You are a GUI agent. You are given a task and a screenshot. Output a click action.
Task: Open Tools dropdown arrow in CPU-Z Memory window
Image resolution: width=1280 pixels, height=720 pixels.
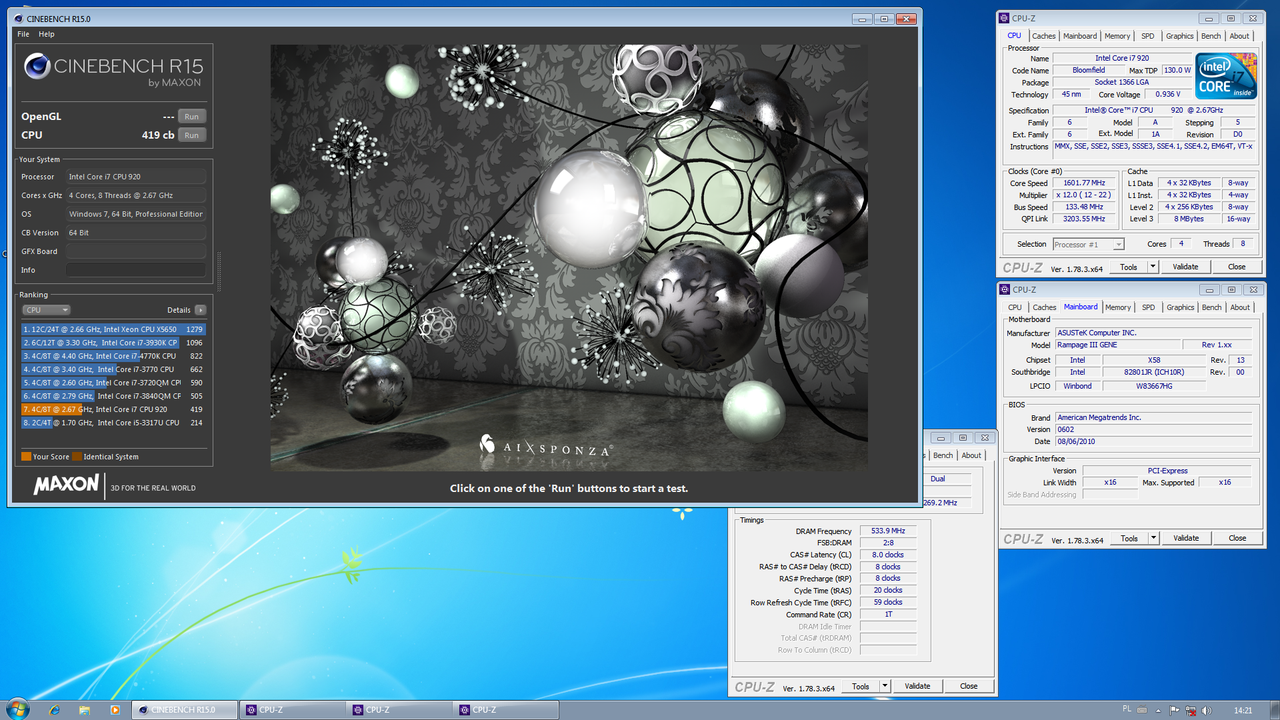click(885, 686)
